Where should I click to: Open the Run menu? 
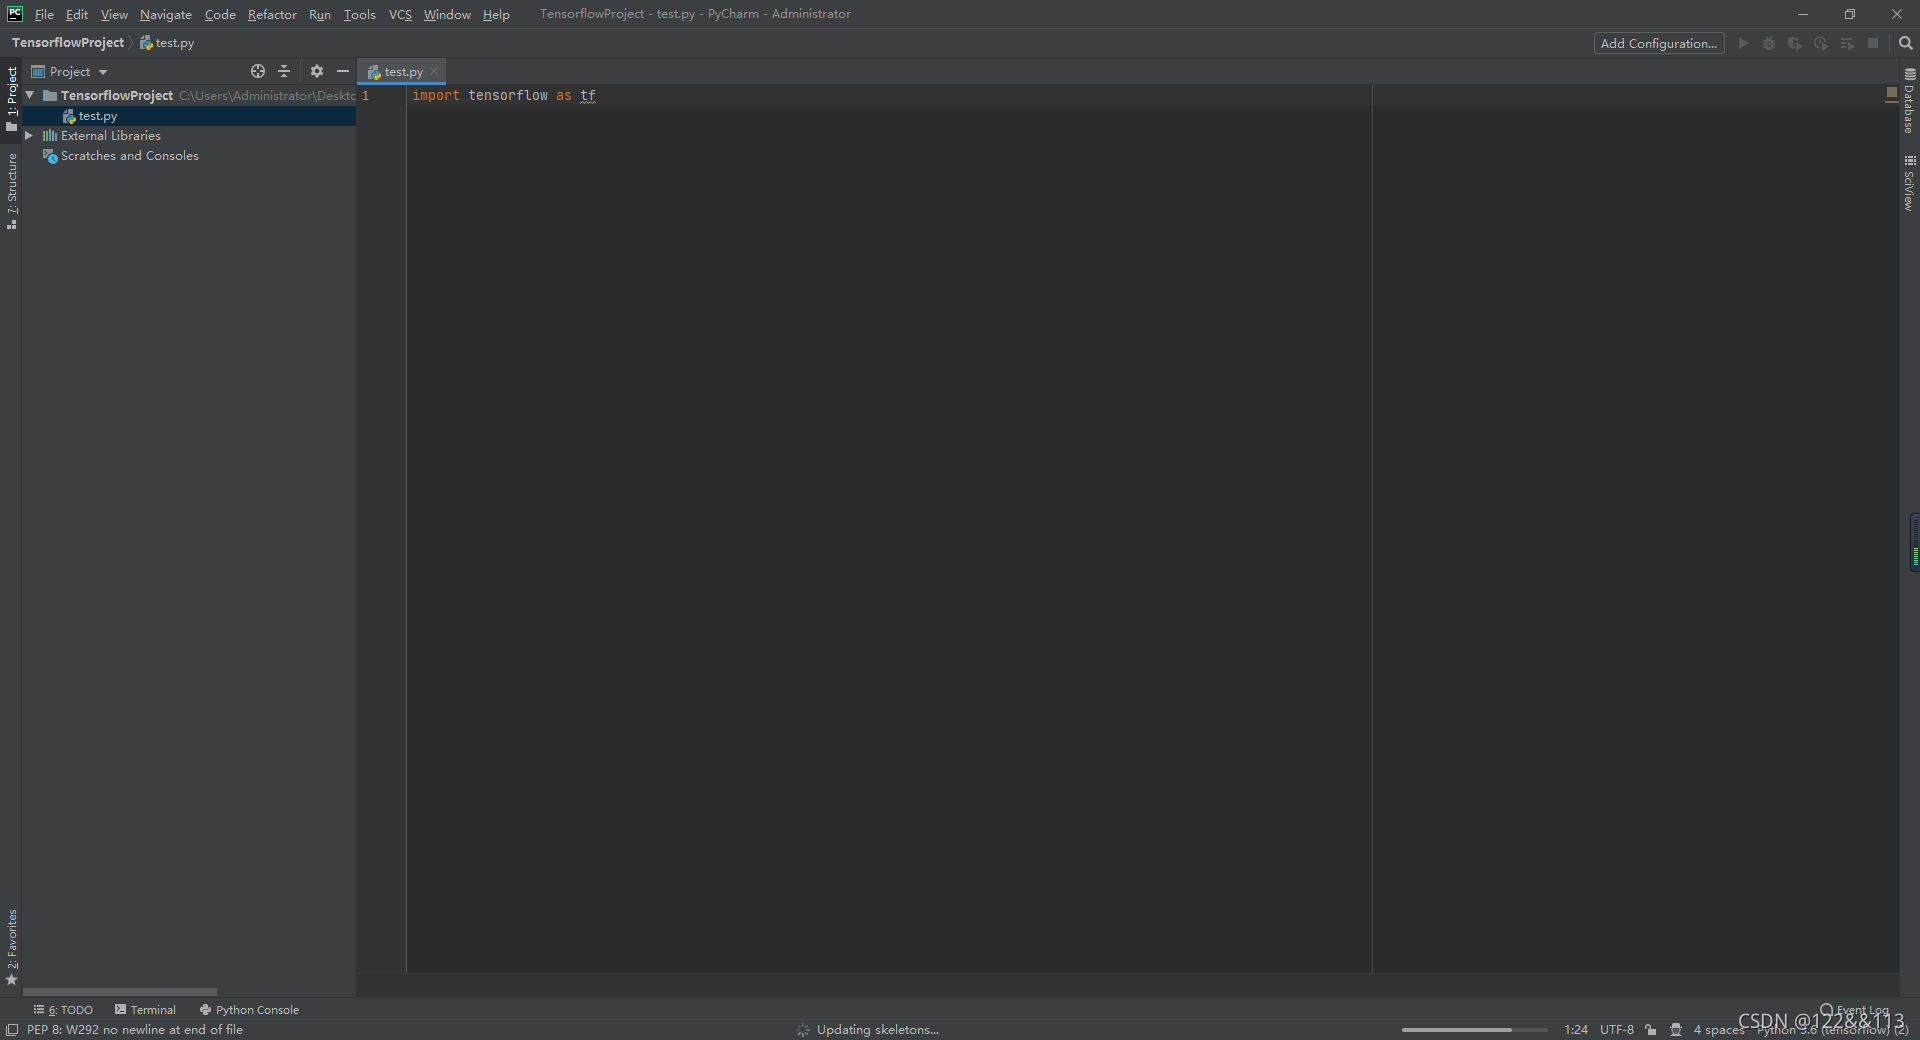coord(320,14)
